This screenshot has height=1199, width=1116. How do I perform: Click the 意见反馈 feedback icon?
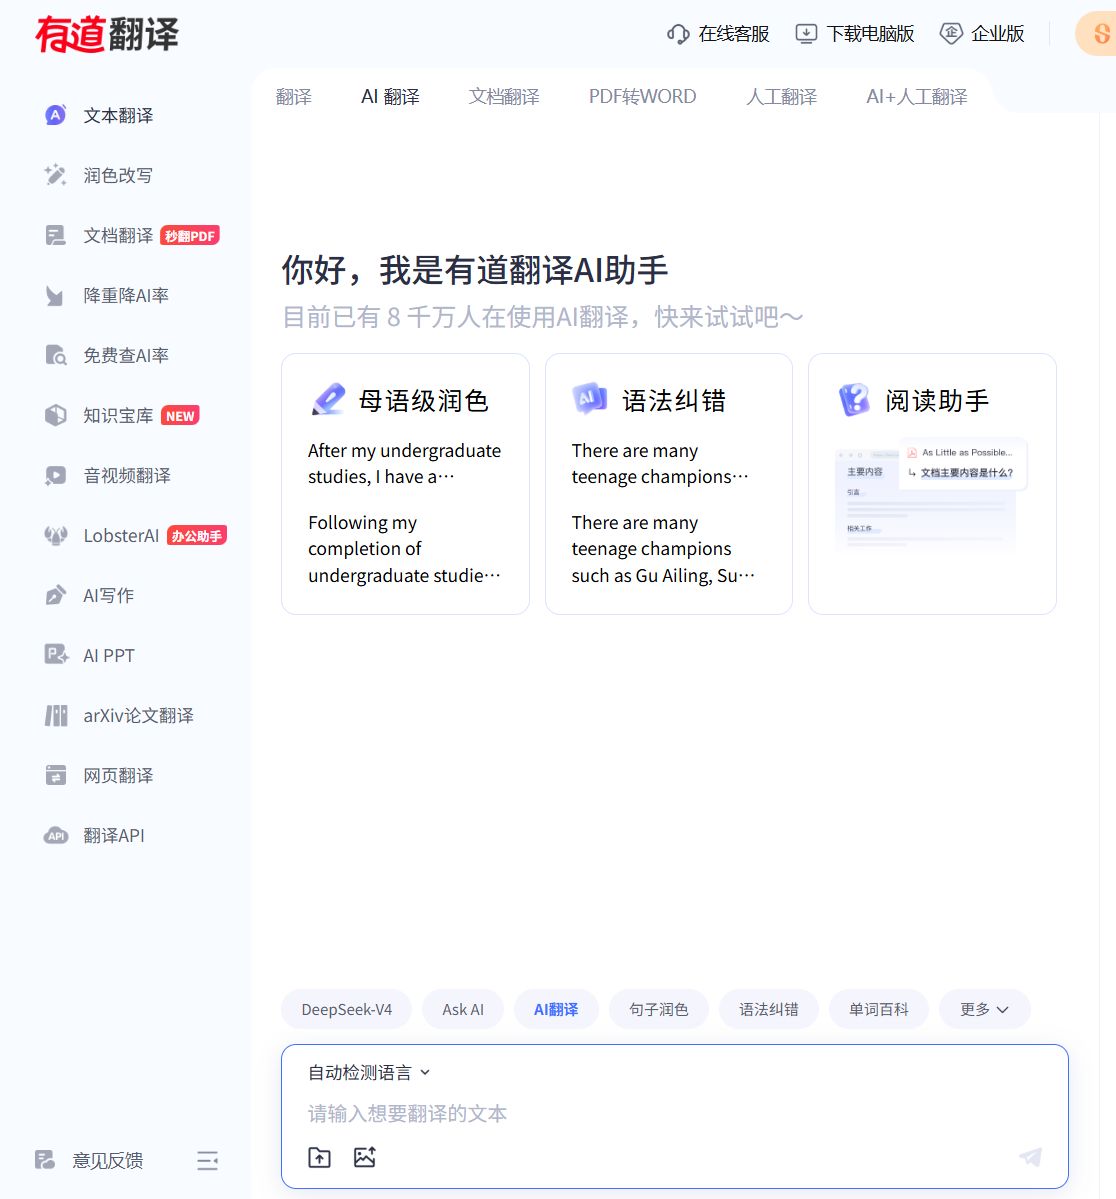(44, 1160)
